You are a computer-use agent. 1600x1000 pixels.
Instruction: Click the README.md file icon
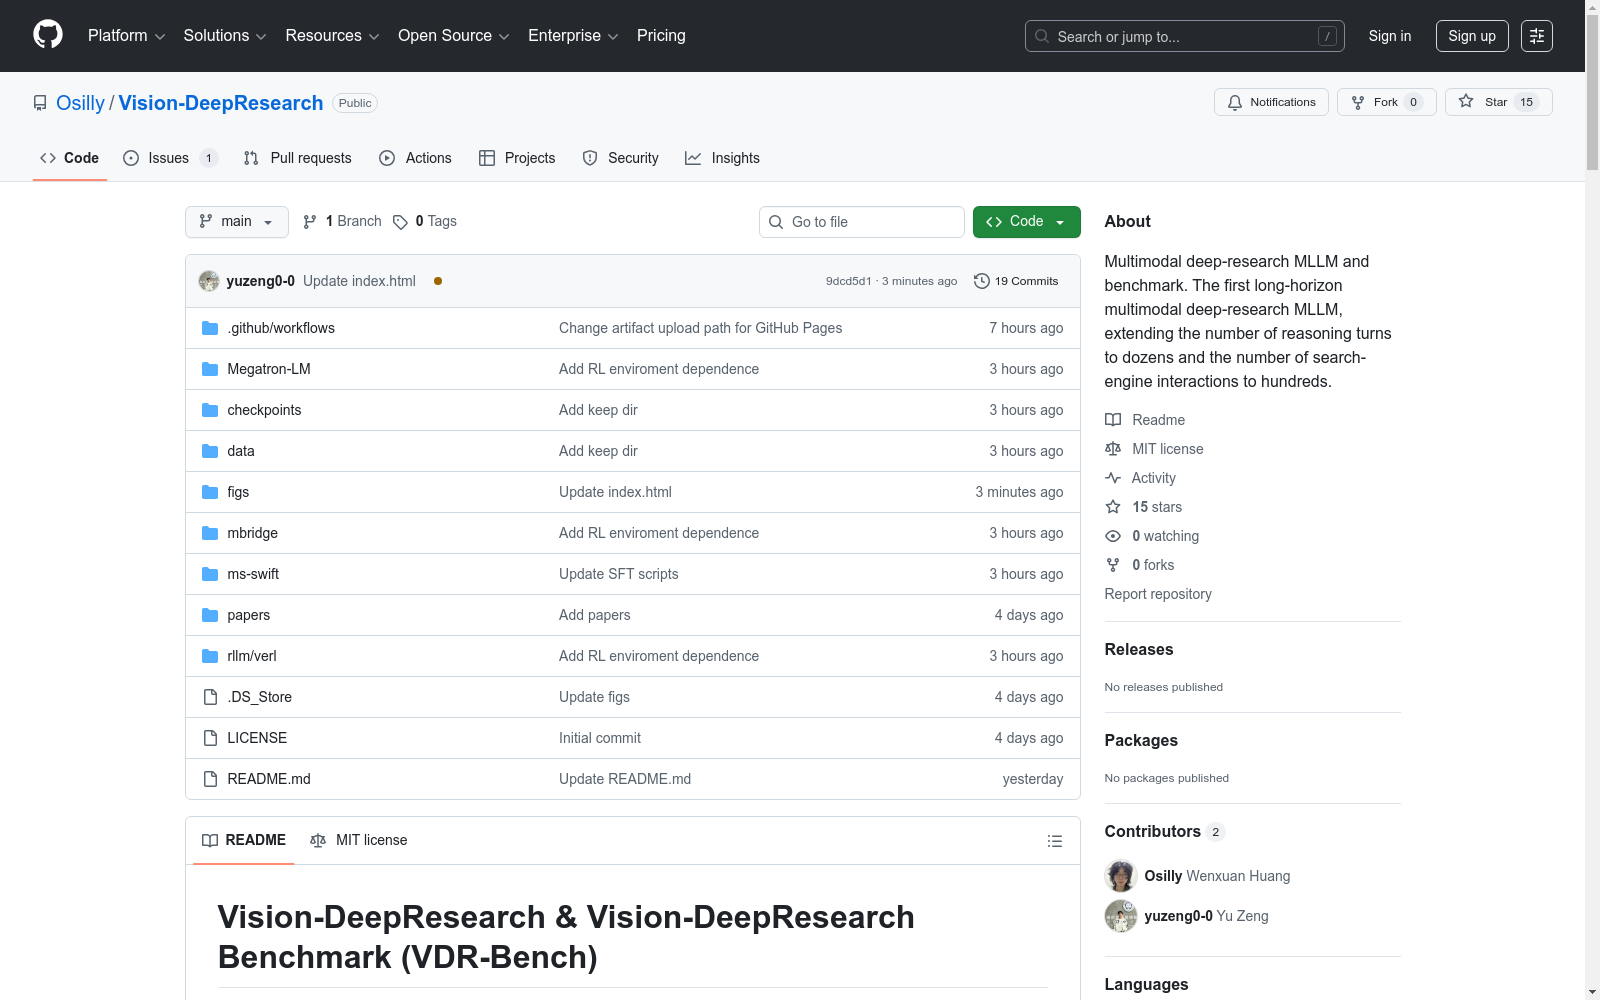[x=210, y=779]
